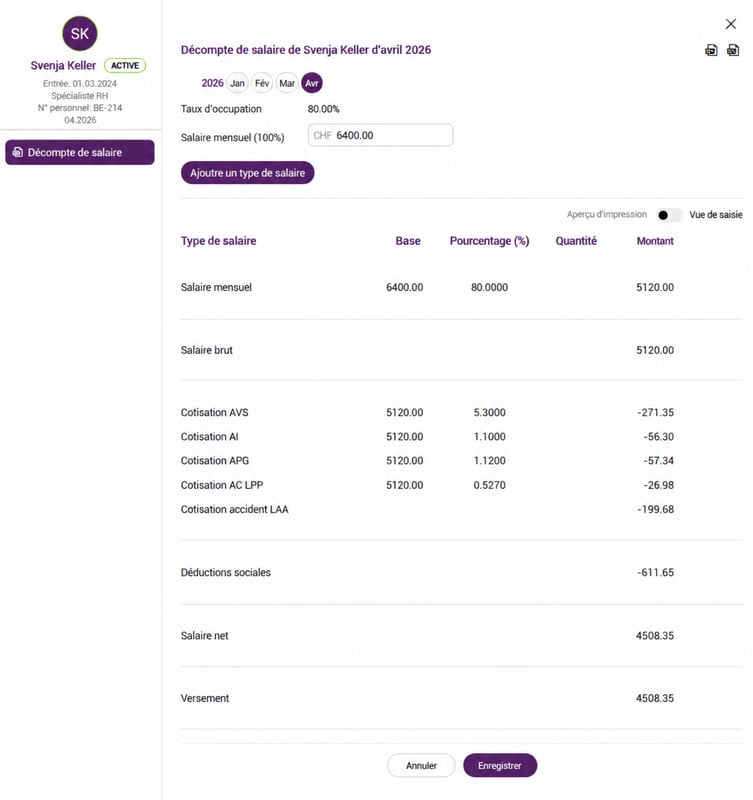This screenshot has width=753, height=800.
Task: Select the Jan month tab
Action: point(237,83)
